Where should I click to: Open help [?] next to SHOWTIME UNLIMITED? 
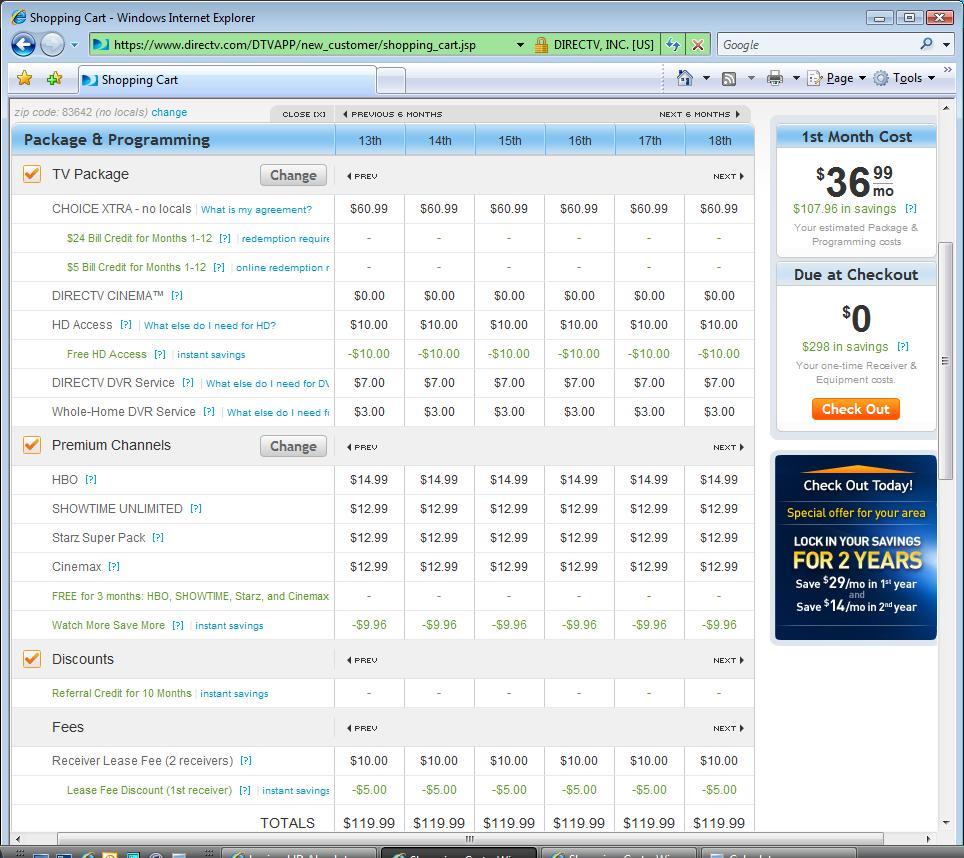196,508
